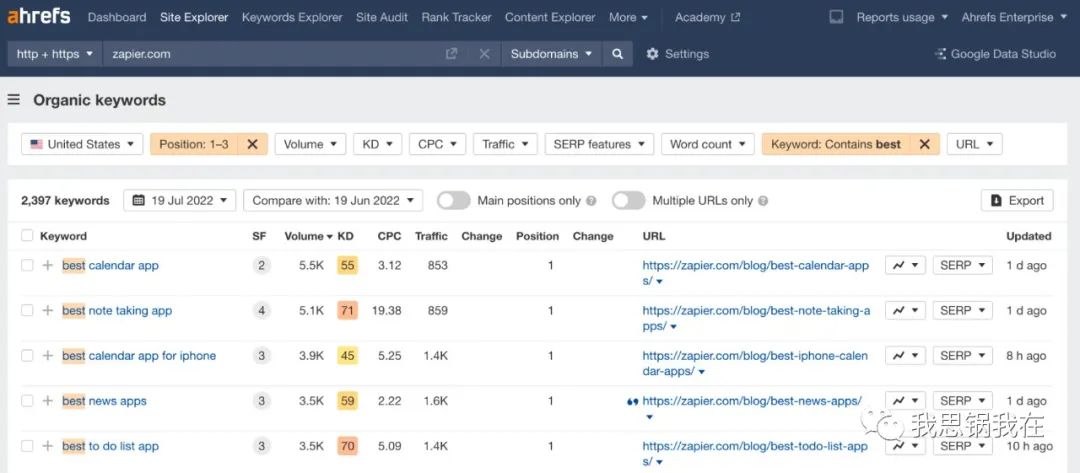Click the Ahrefs logo
The width and height of the screenshot is (1080, 473).
[x=39, y=17]
